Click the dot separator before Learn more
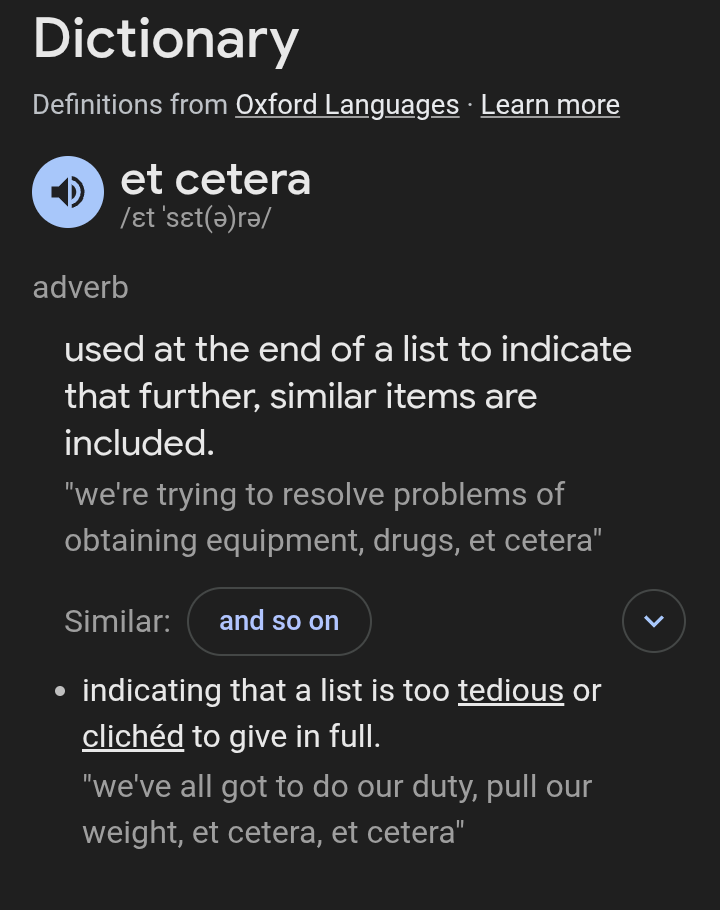 (470, 105)
